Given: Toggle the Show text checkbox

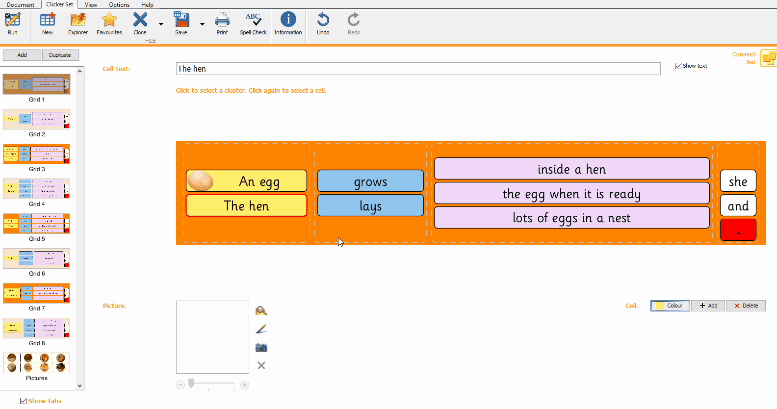Looking at the screenshot, I should [x=679, y=66].
